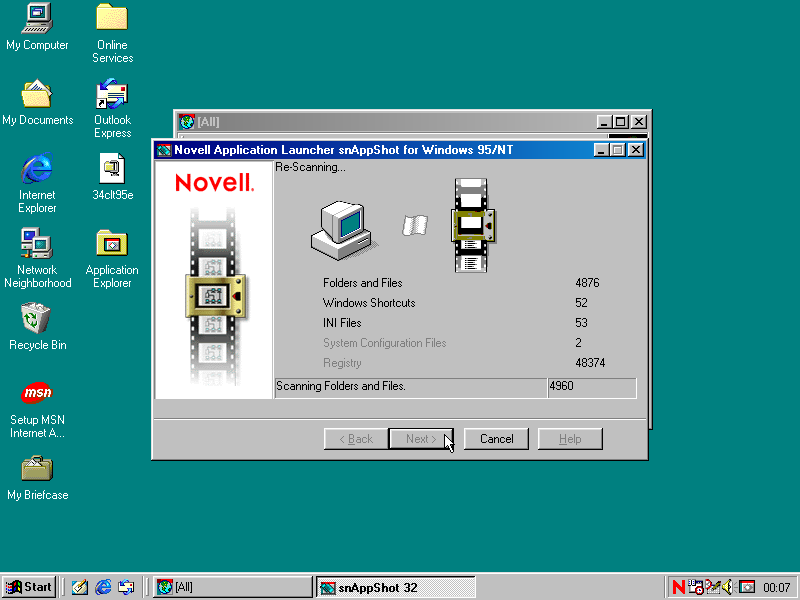
Task: Click Internet Explorer quick launch icon
Action: point(103,587)
